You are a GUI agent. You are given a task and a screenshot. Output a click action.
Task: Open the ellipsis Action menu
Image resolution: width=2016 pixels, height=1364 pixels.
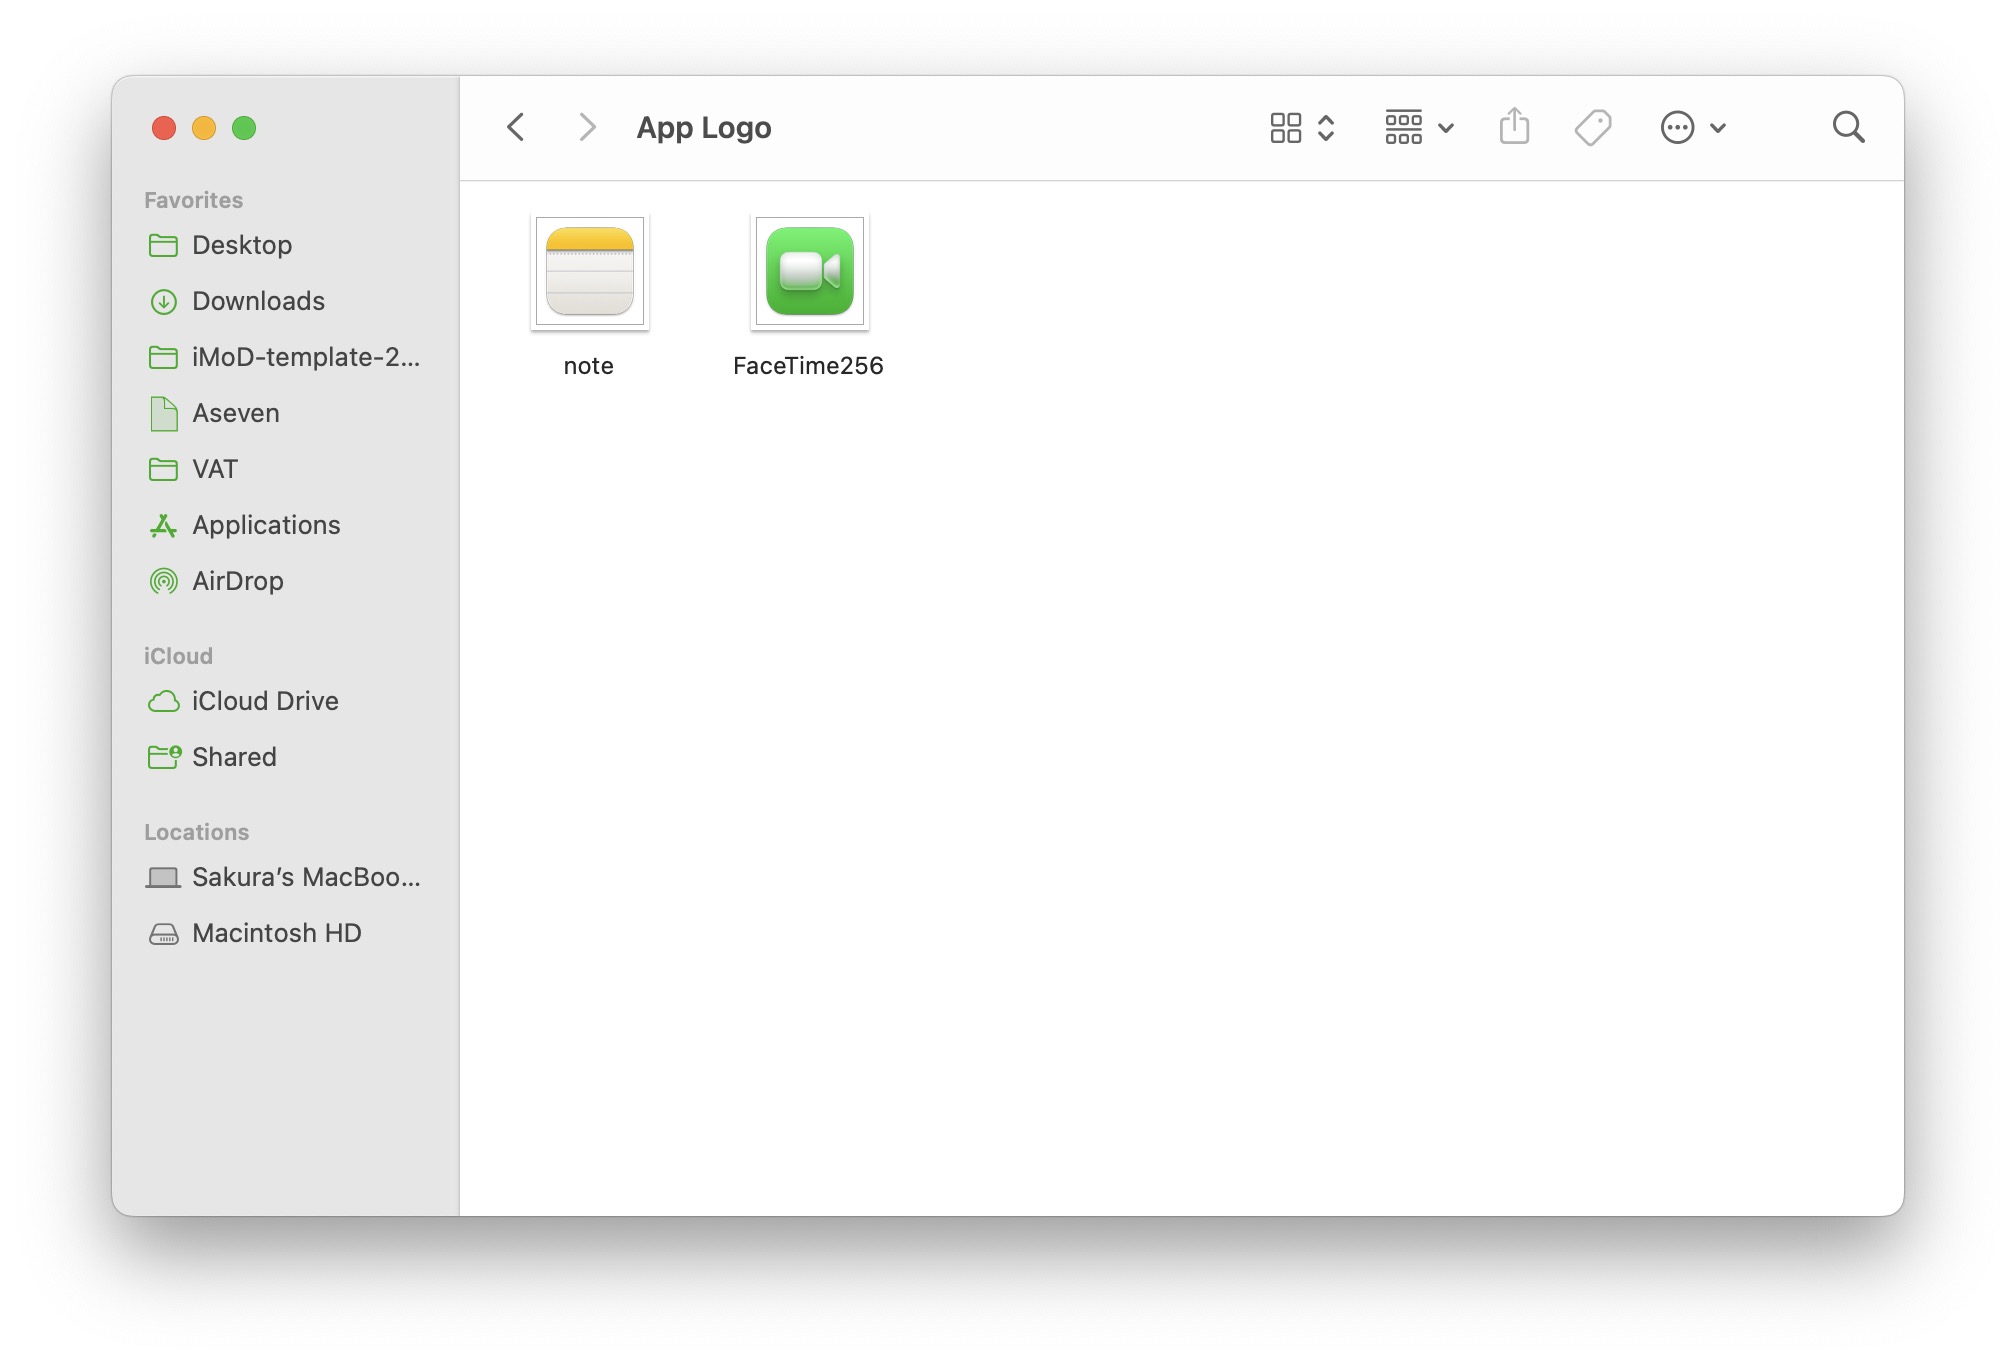[1692, 127]
